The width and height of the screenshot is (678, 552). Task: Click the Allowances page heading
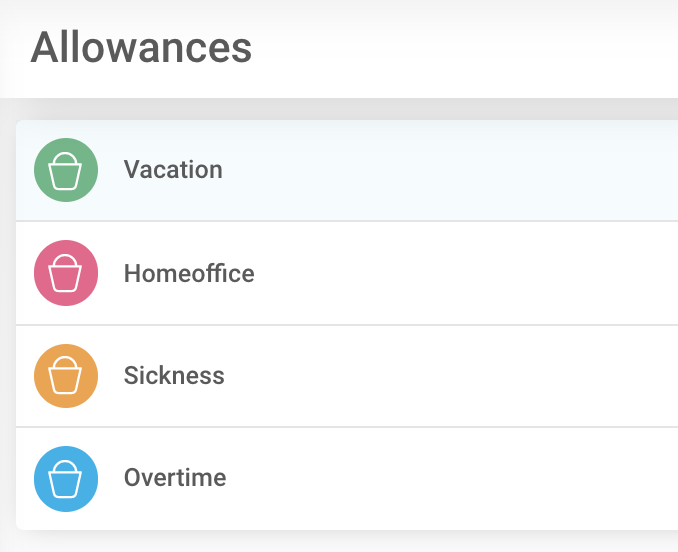pos(141,48)
